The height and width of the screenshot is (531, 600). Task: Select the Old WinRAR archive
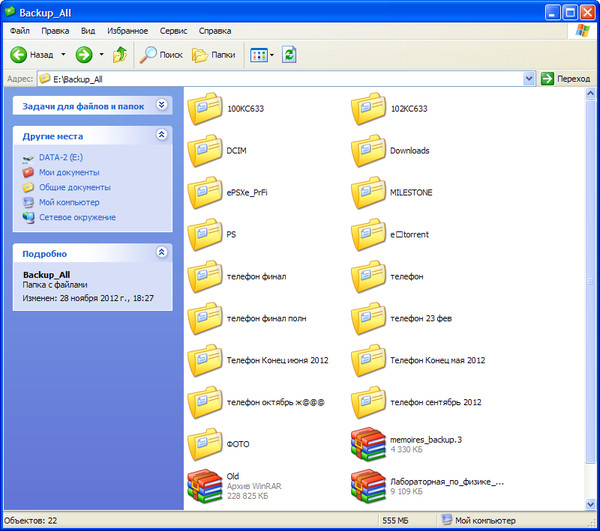tap(206, 484)
